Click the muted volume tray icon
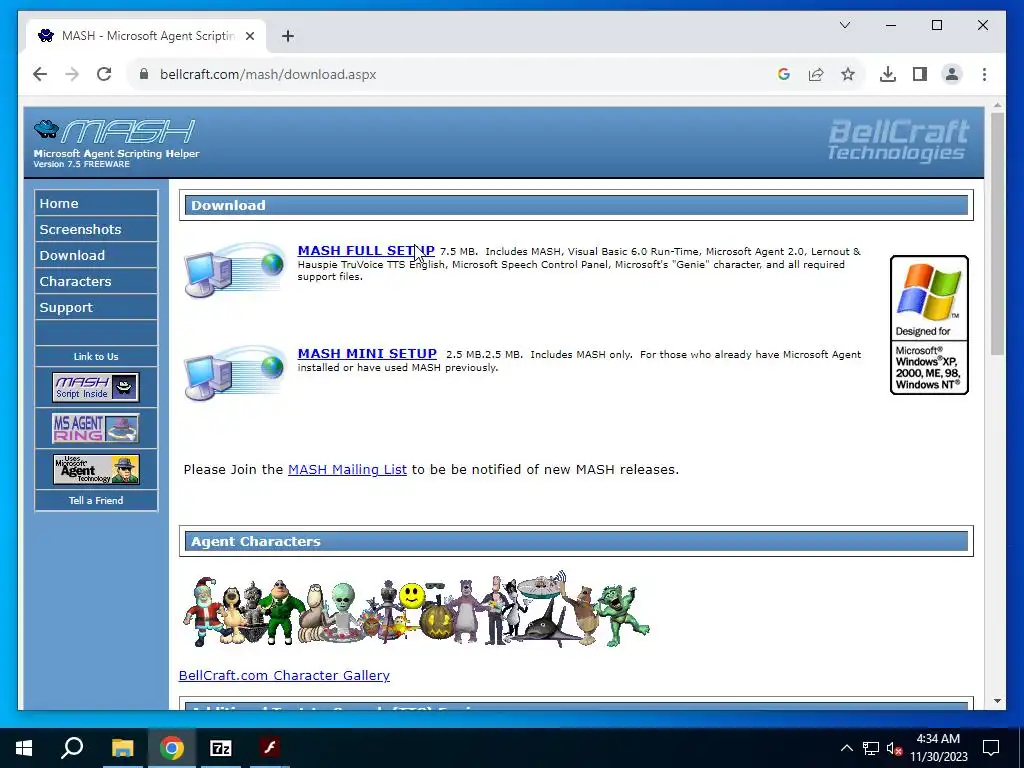 click(x=894, y=748)
